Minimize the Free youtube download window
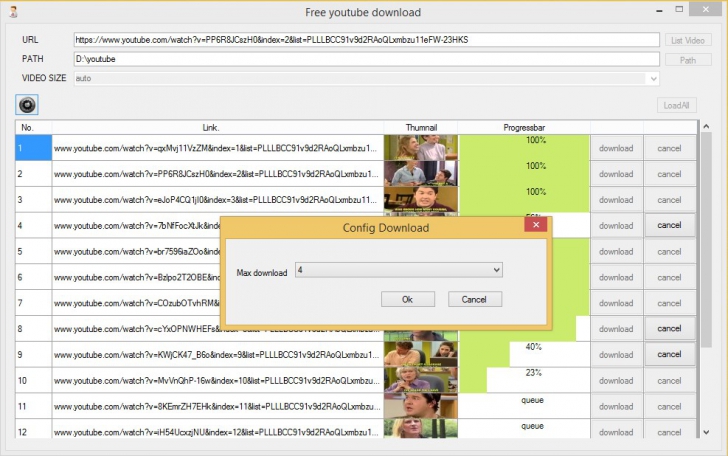The width and height of the screenshot is (728, 456). [x=659, y=10]
